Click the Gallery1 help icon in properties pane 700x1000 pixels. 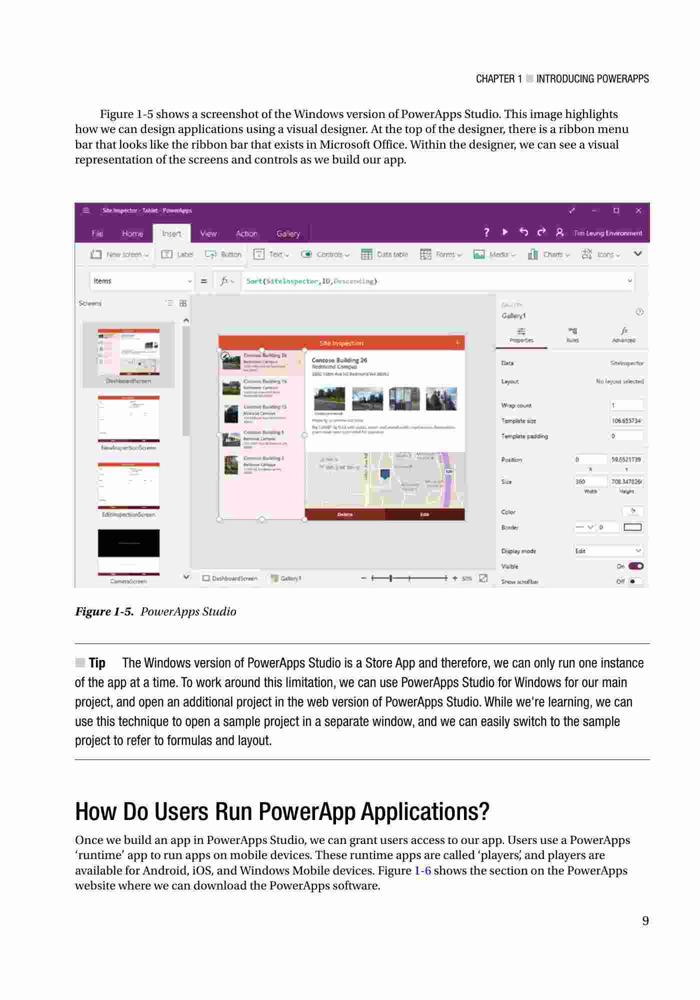[639, 312]
